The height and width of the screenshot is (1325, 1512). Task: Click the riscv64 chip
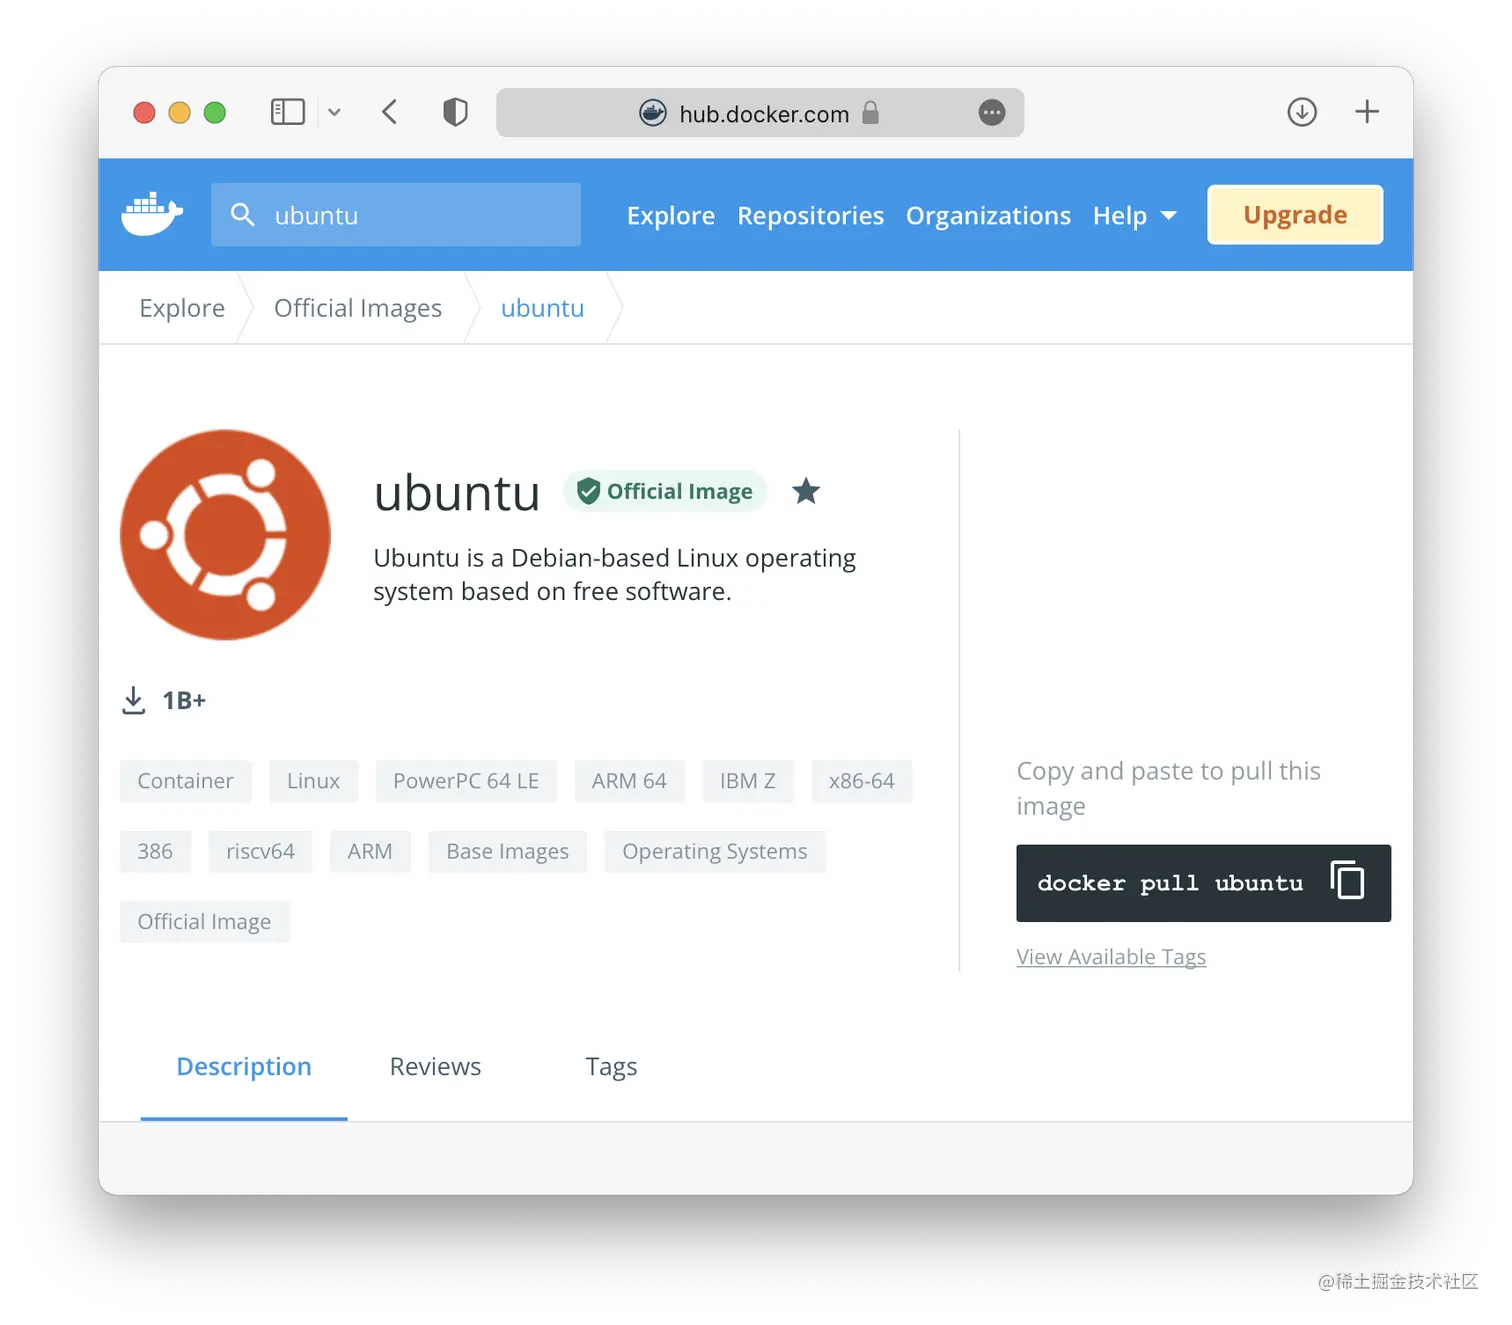(x=260, y=851)
